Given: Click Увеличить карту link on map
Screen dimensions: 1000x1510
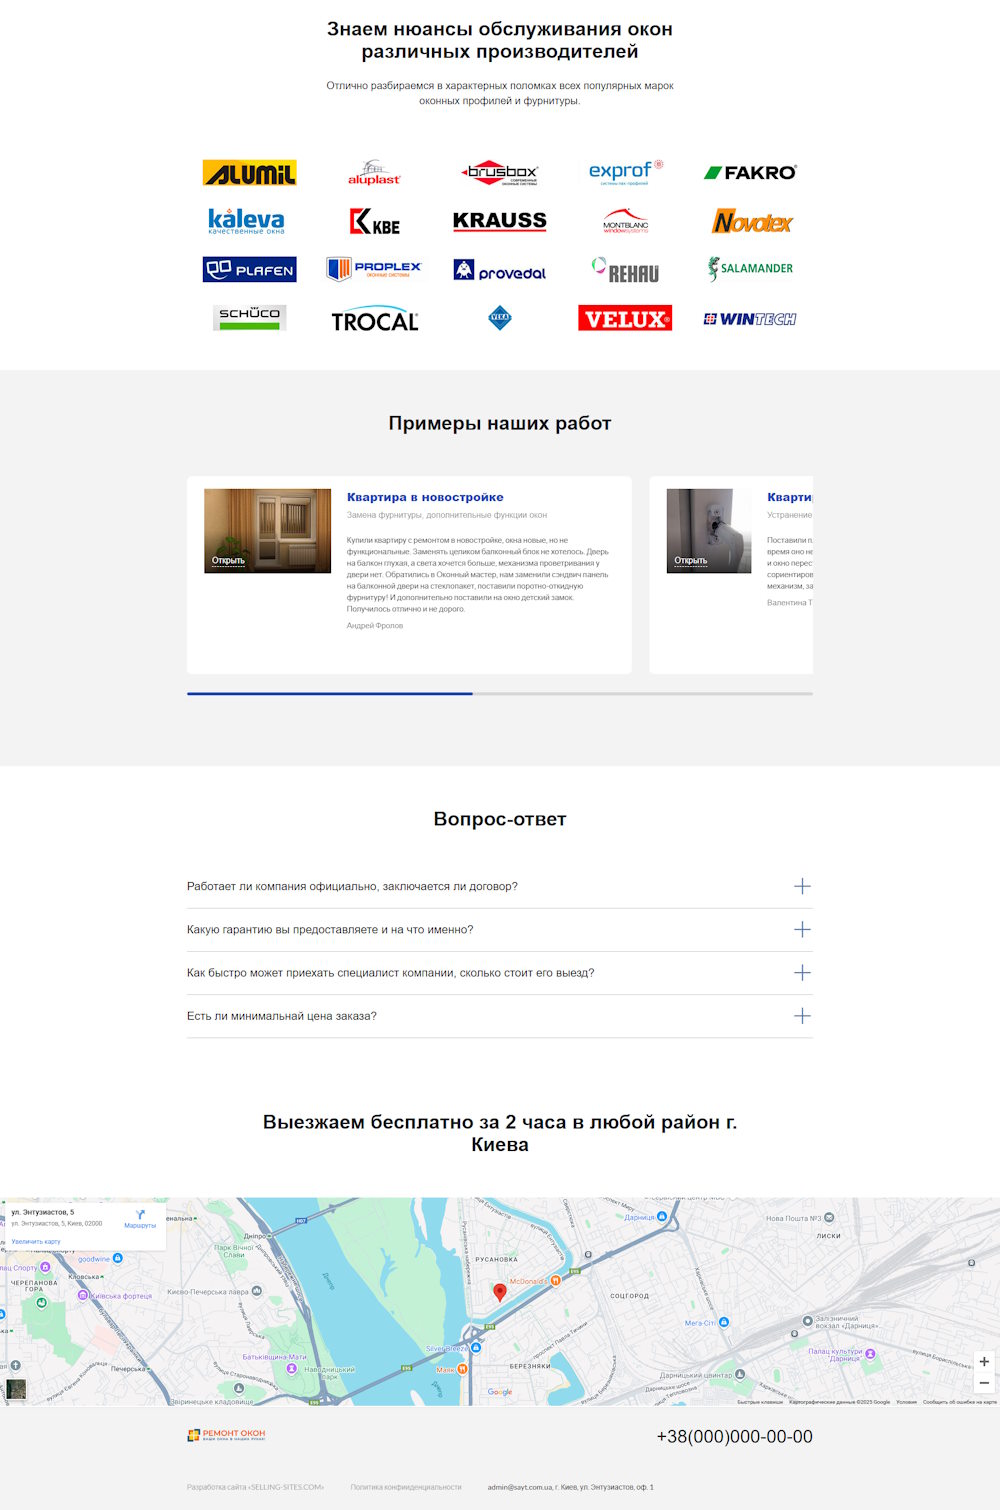Looking at the screenshot, I should pyautogui.click(x=36, y=1242).
